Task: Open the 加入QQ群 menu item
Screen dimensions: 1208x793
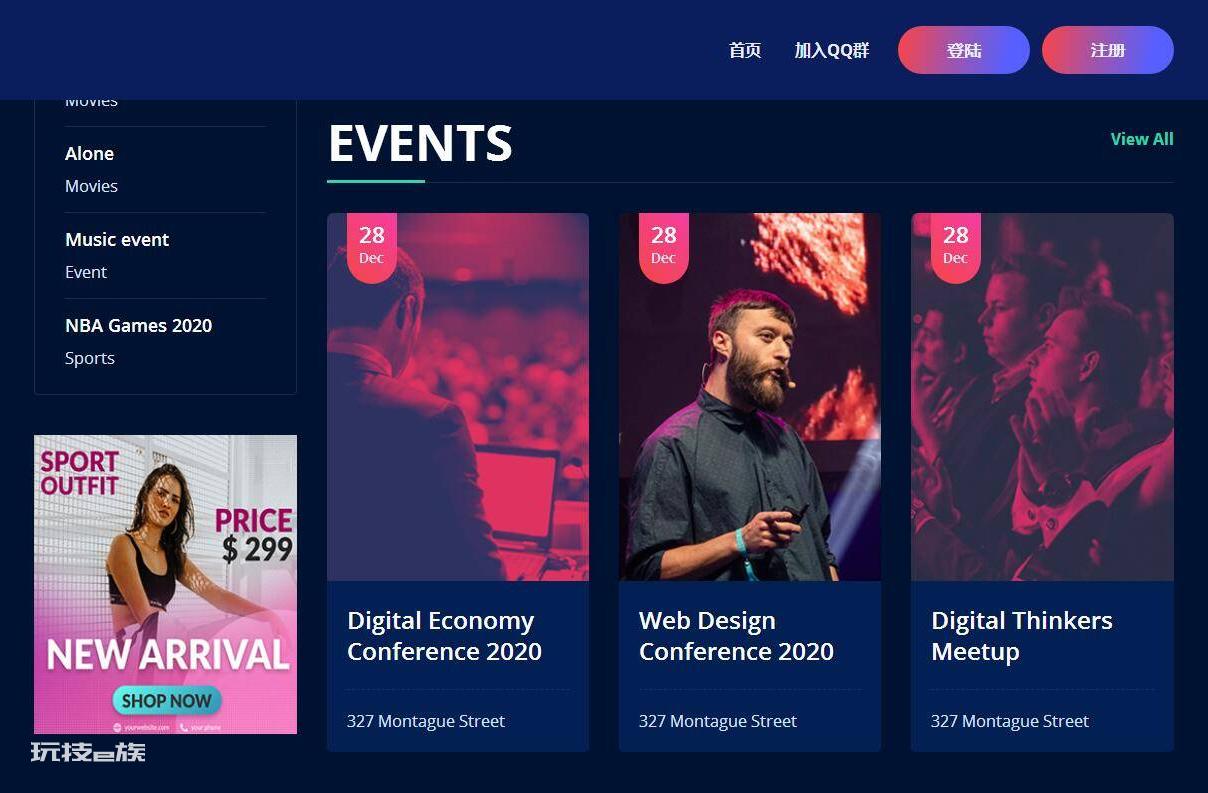Action: (x=832, y=50)
